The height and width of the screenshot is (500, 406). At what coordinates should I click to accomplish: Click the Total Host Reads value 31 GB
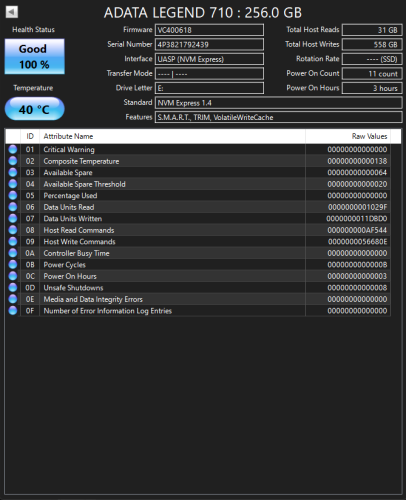coord(372,30)
